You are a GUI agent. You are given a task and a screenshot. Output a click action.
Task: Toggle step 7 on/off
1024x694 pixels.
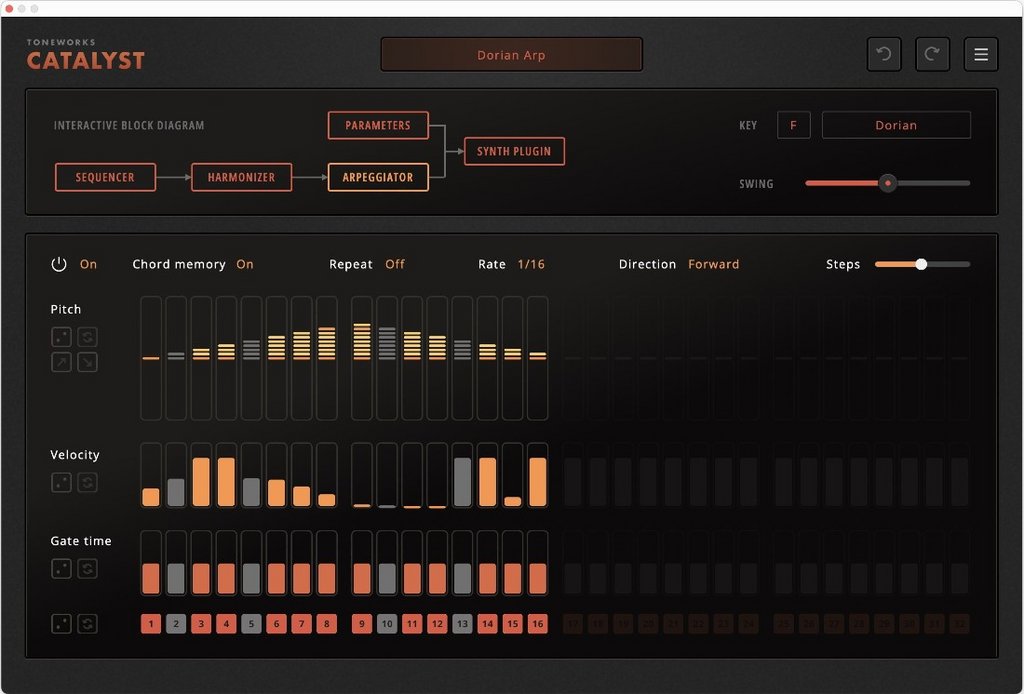click(x=302, y=623)
